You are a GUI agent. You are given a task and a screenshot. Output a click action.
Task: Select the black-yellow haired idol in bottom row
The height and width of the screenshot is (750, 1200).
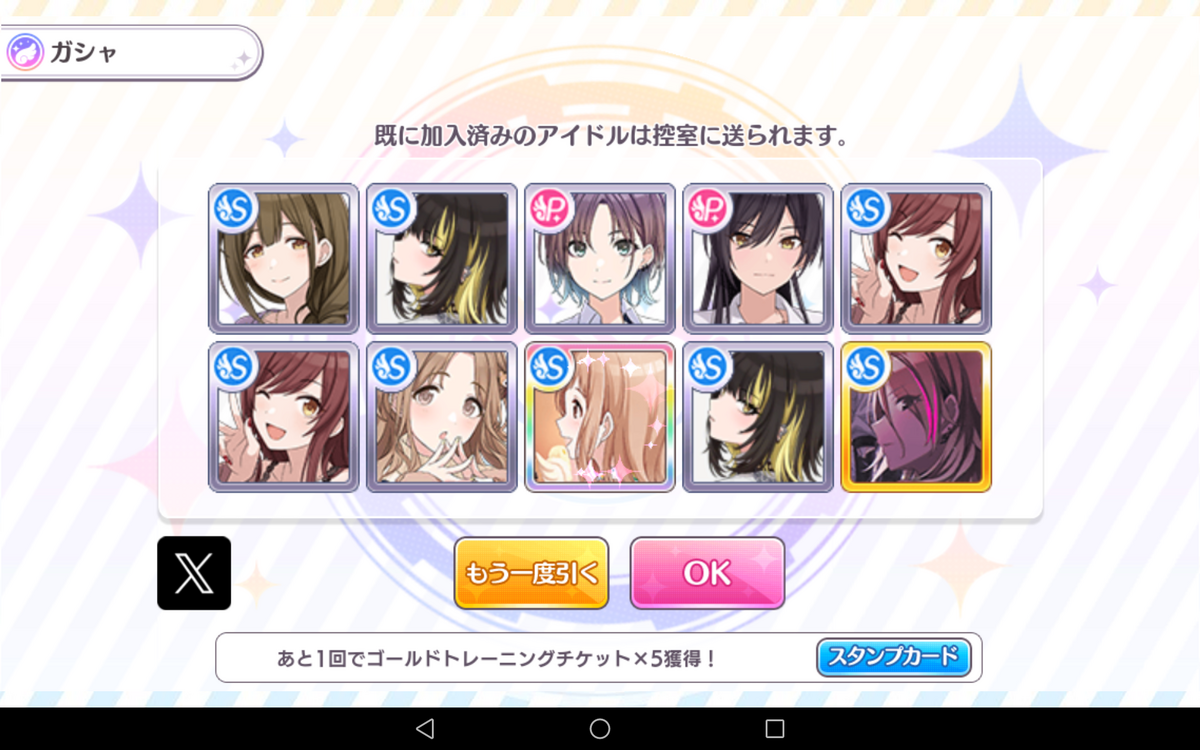tap(758, 417)
